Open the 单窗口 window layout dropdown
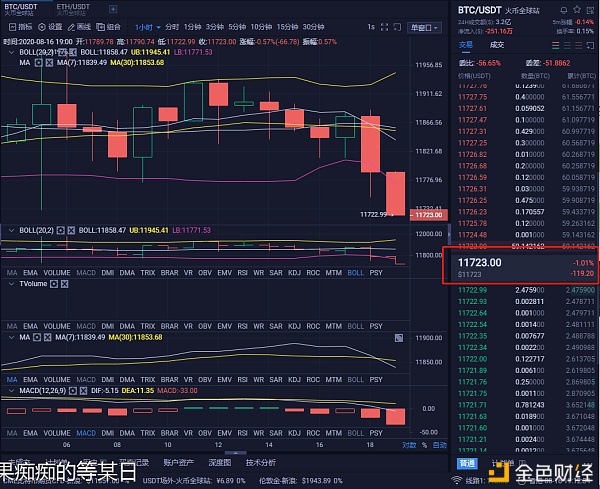The image size is (600, 489). coord(424,28)
